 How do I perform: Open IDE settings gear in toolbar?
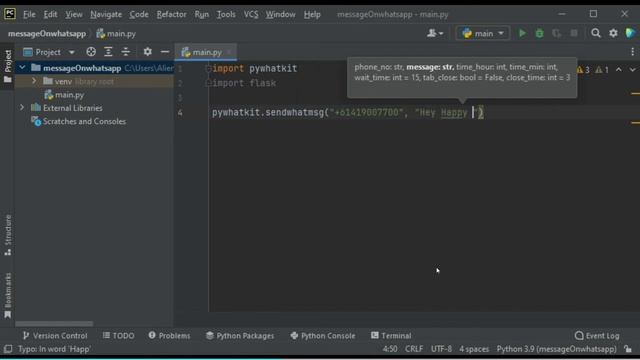pyautogui.click(x=613, y=33)
